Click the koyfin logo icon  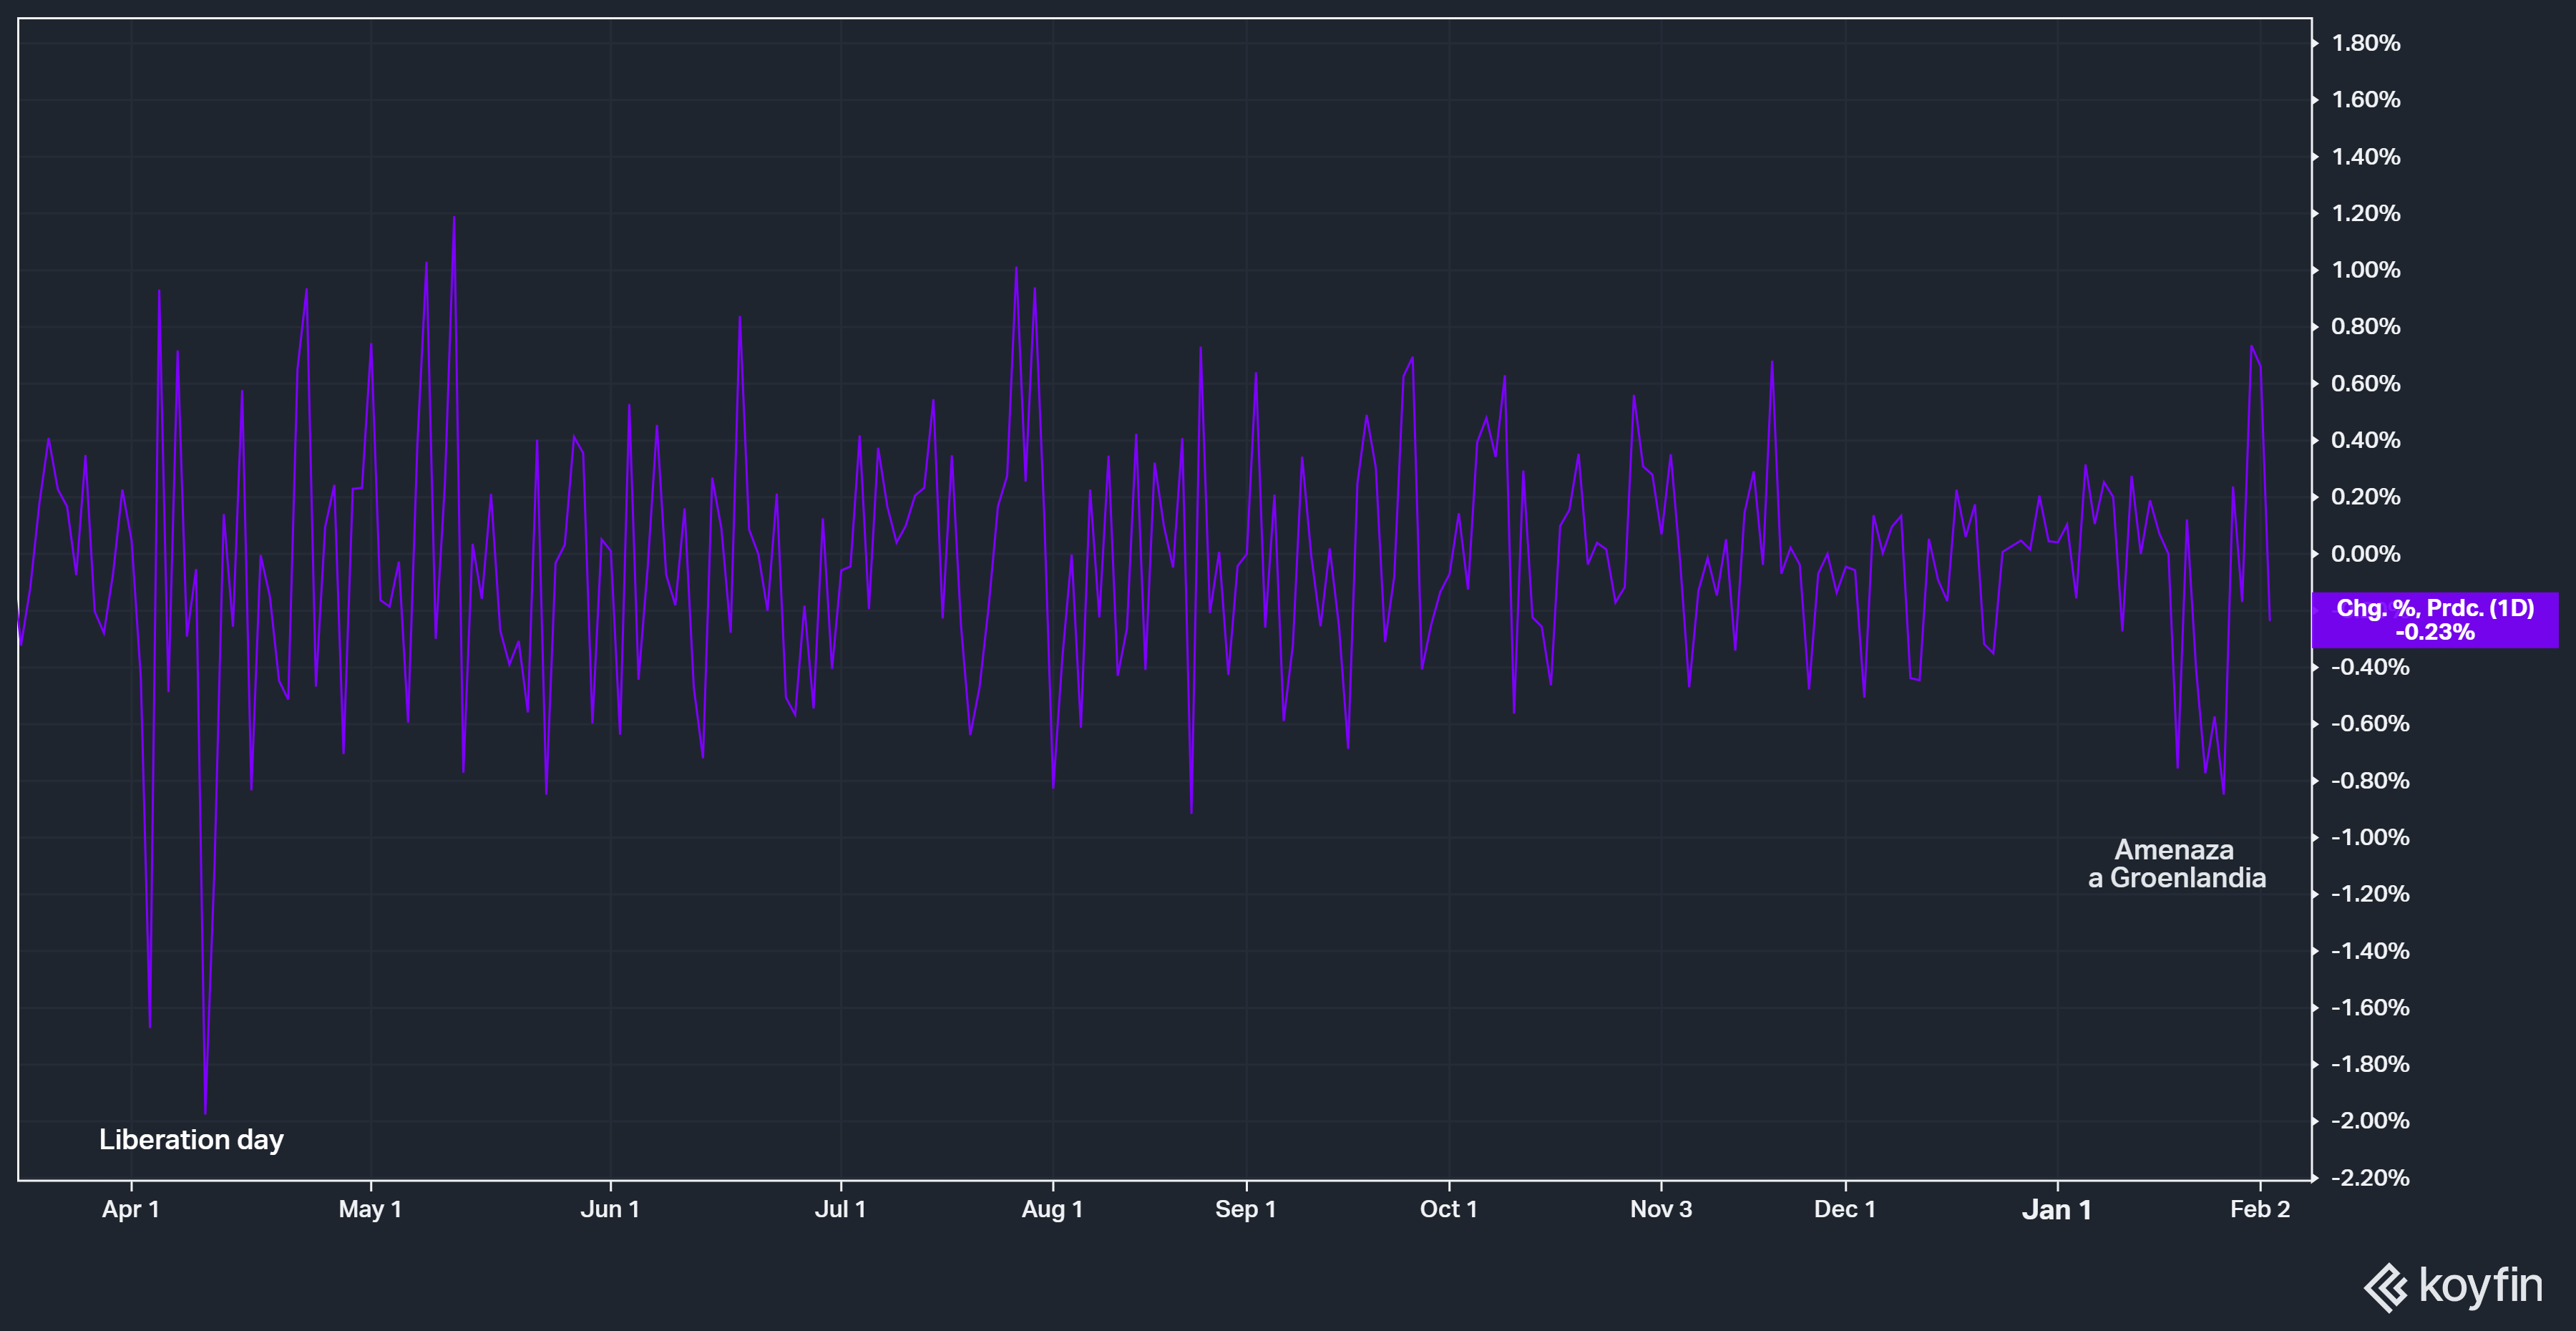pos(2386,1287)
